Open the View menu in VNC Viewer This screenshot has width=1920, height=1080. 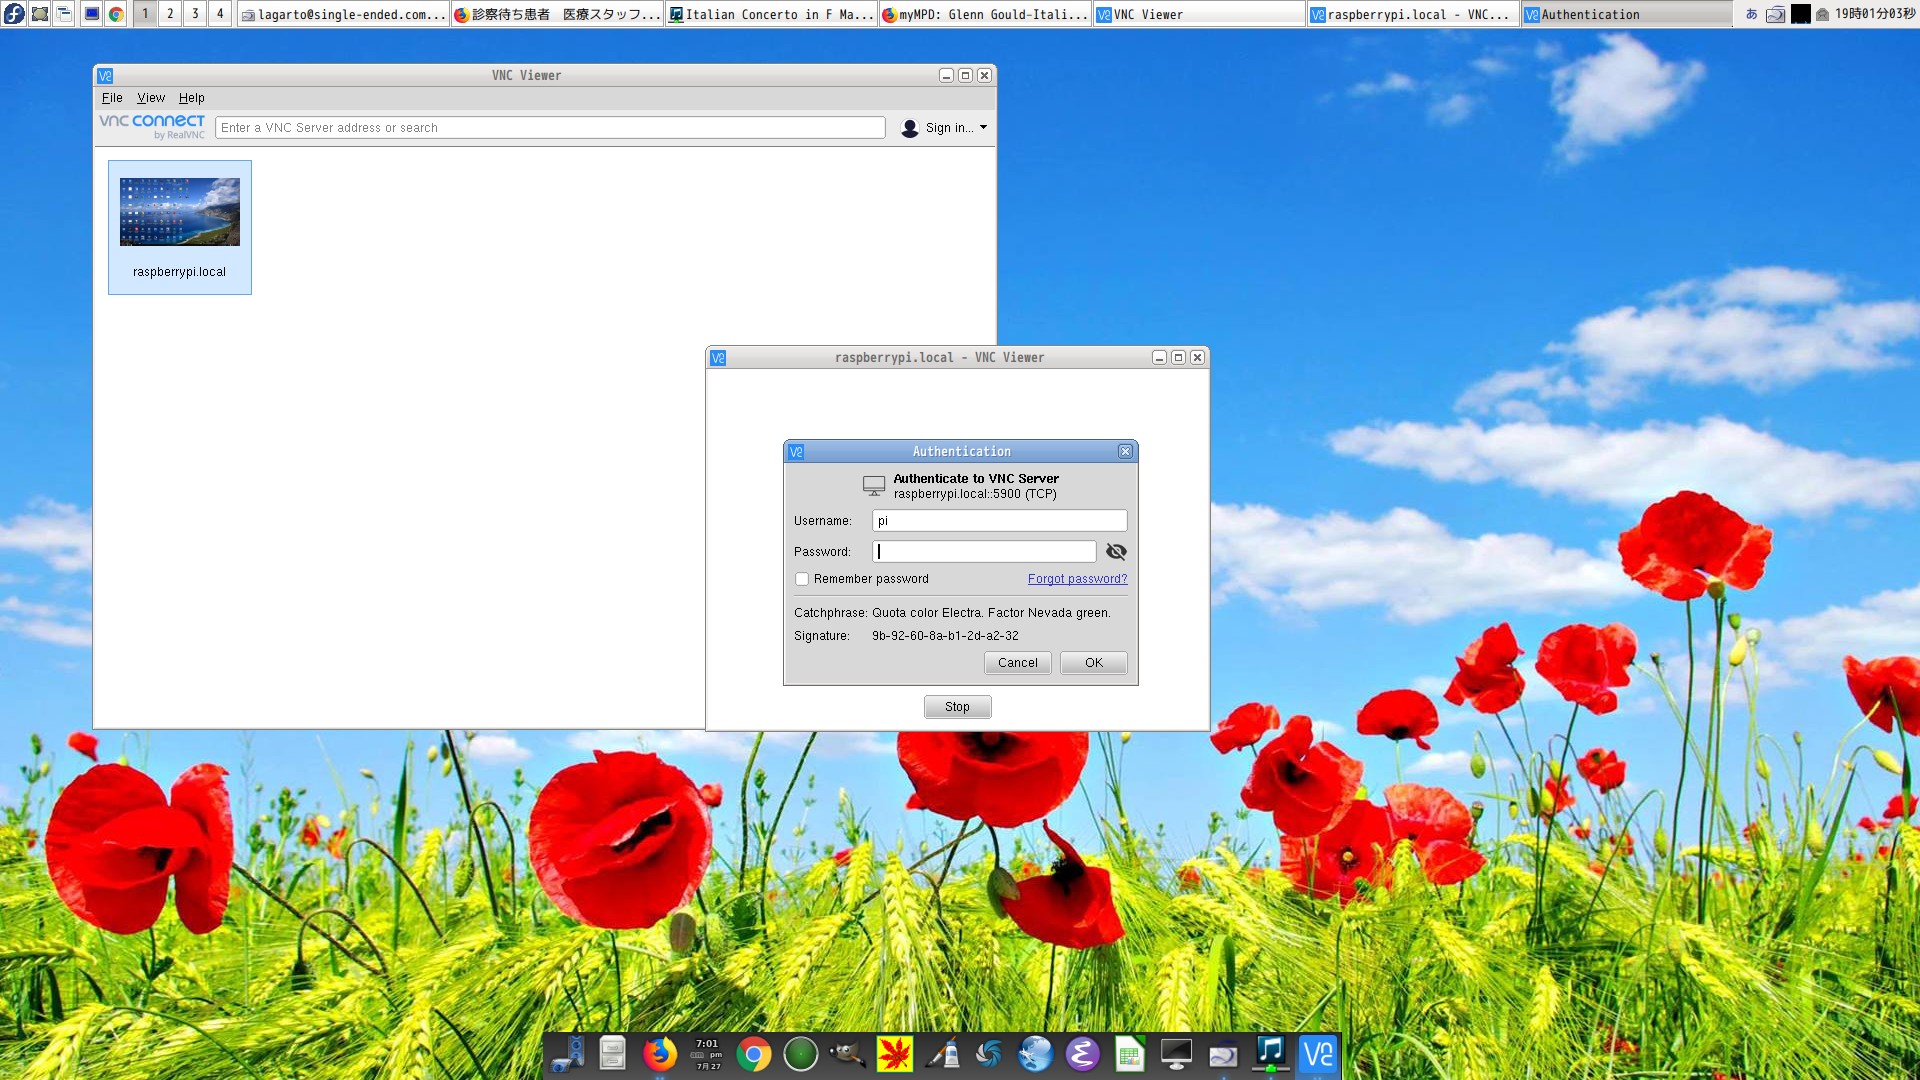[150, 97]
